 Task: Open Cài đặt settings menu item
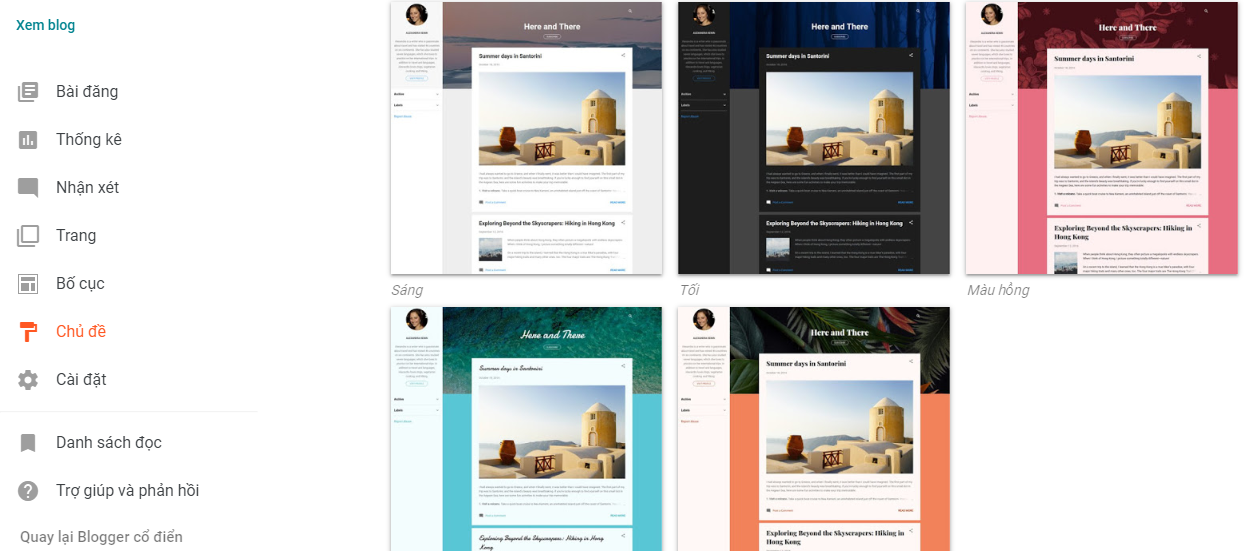[82, 380]
